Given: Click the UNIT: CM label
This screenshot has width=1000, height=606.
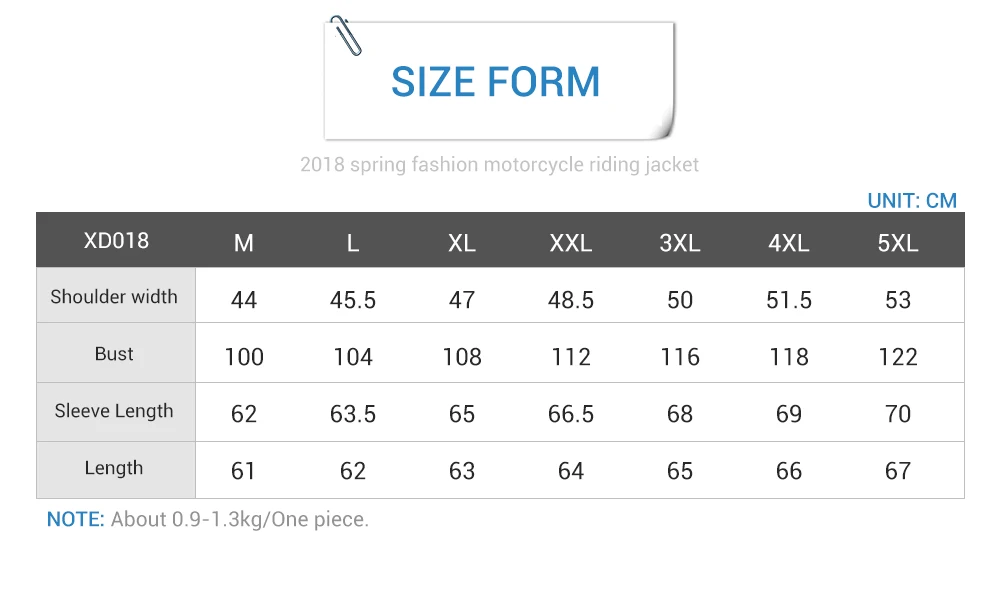Looking at the screenshot, I should [x=912, y=201].
